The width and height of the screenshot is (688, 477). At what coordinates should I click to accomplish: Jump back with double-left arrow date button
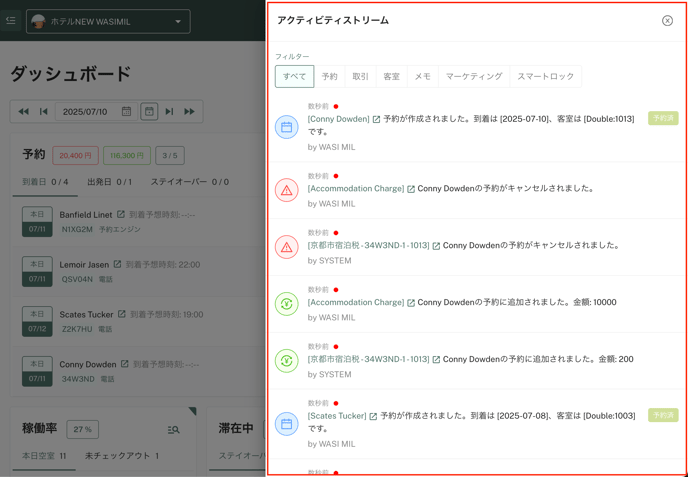click(23, 111)
